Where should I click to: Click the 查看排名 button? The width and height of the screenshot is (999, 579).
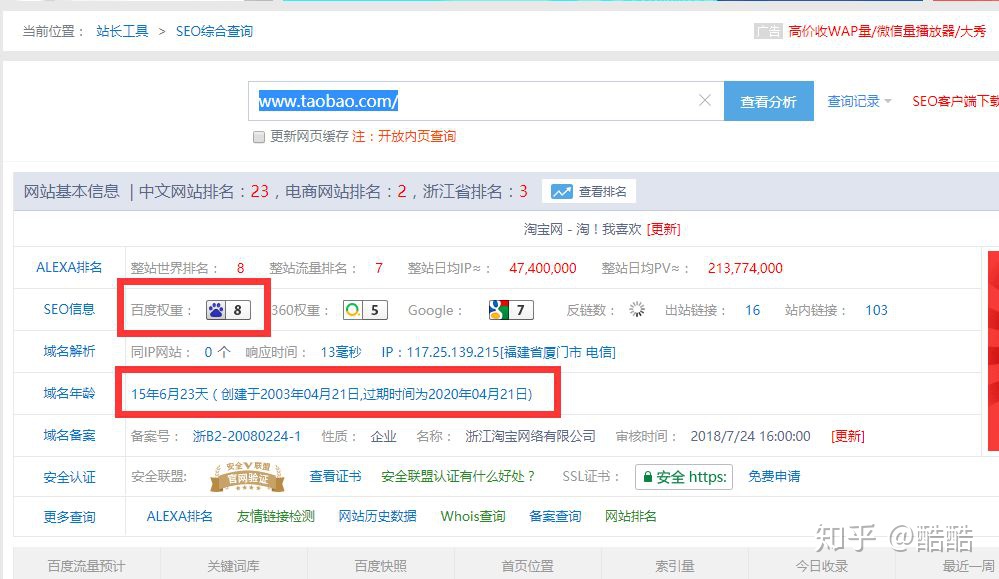[589, 192]
